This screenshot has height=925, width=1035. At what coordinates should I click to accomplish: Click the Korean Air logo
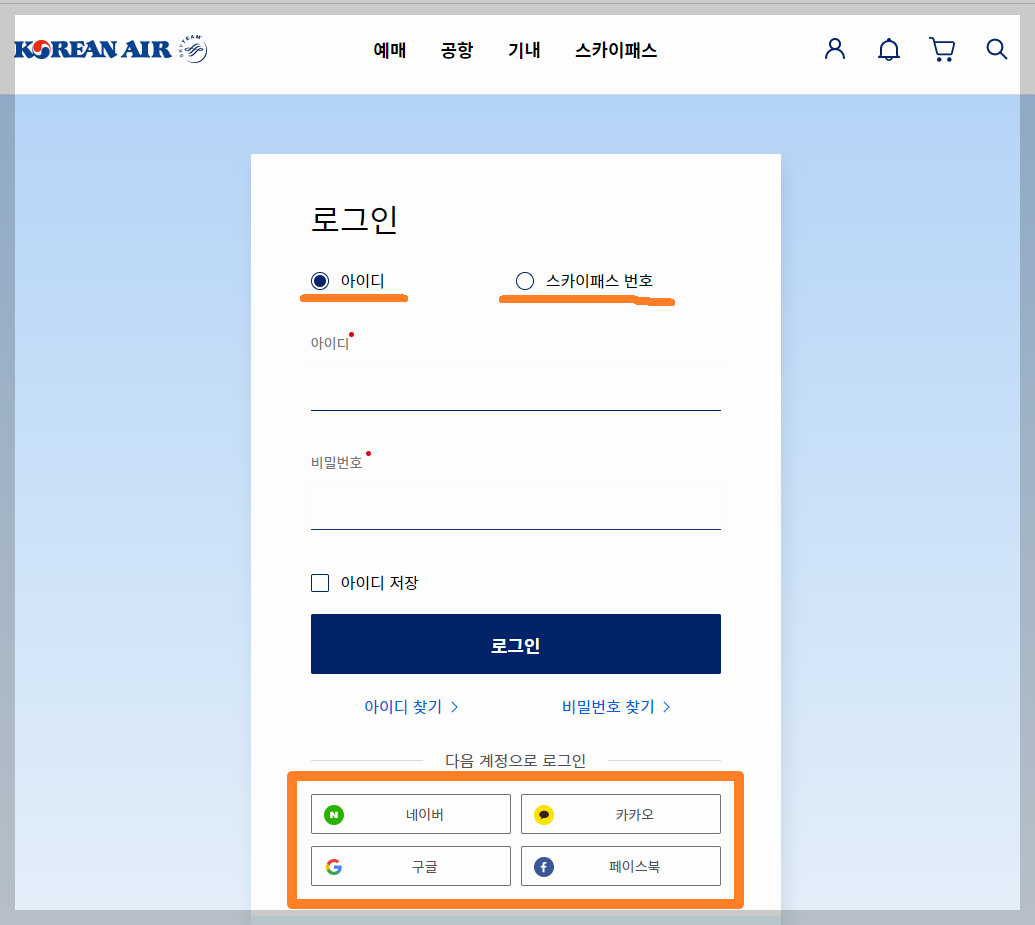tap(111, 50)
